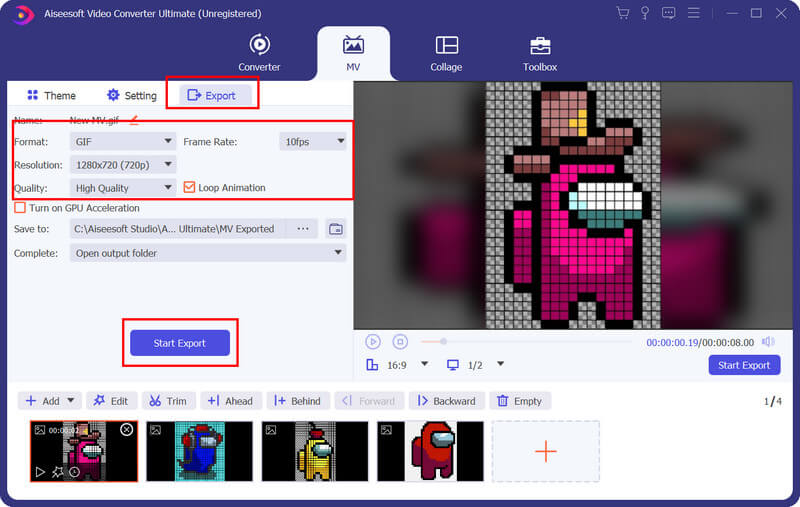This screenshot has width=800, height=507.
Task: Open the output folder icon
Action: coord(336,229)
